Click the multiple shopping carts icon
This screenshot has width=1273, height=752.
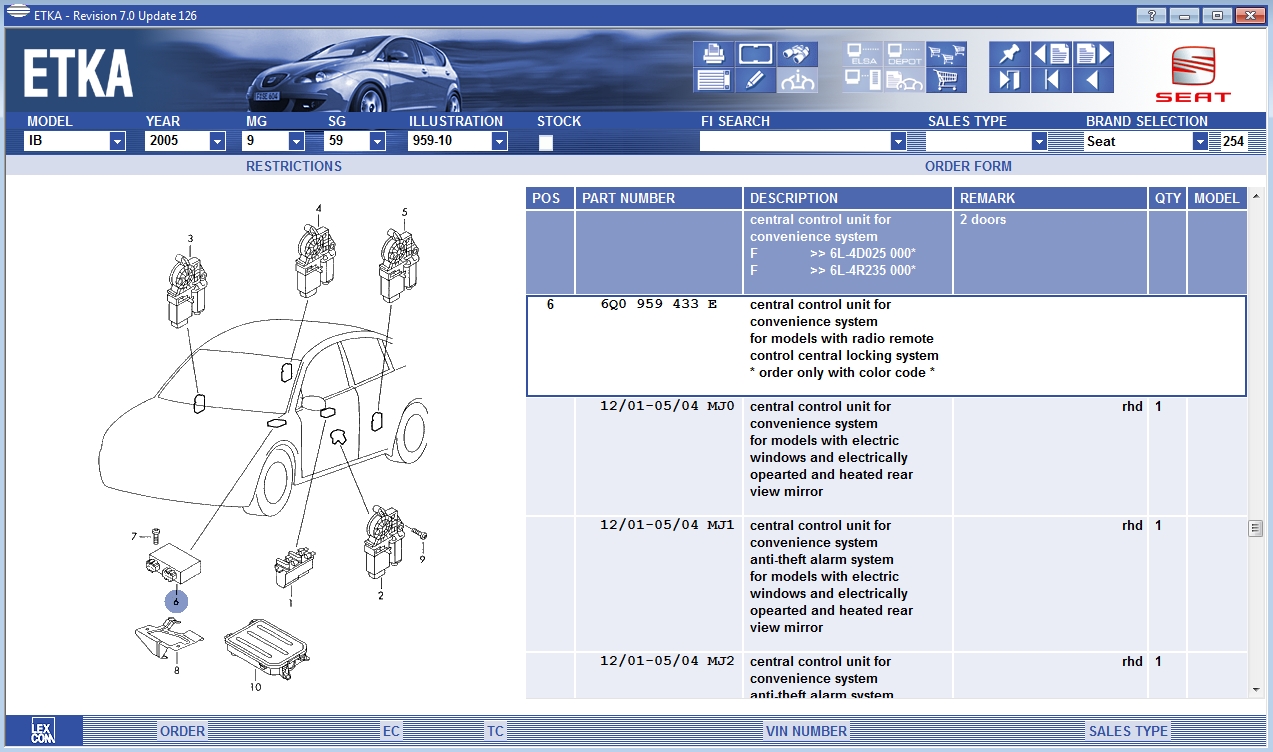coord(946,54)
